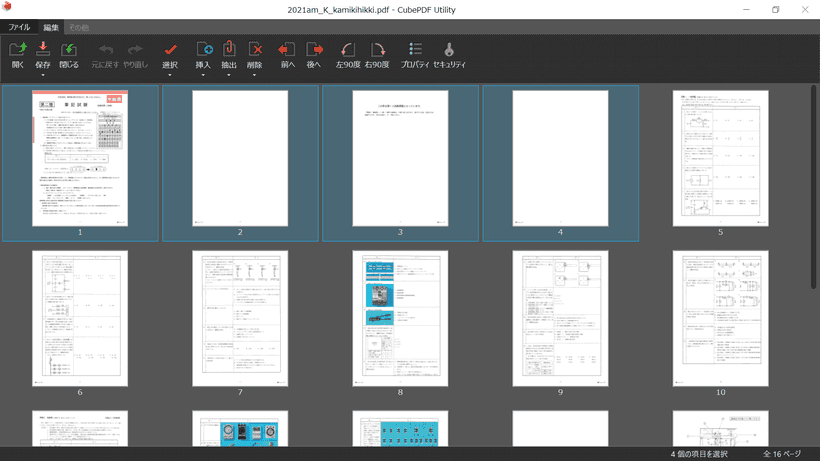
Task: Click the vertical scrollbar thumb
Action: point(813,187)
